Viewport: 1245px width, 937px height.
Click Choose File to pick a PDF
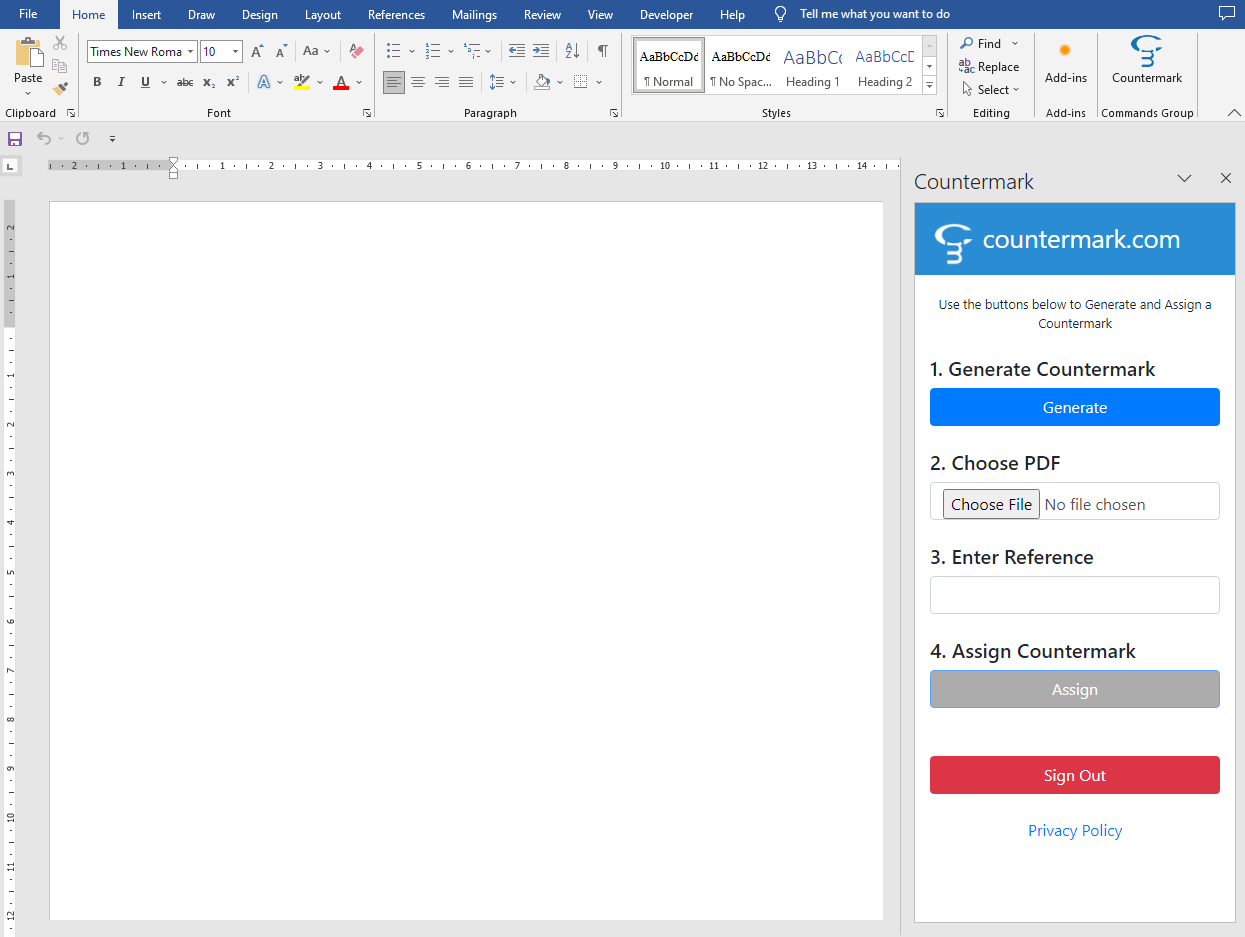991,504
